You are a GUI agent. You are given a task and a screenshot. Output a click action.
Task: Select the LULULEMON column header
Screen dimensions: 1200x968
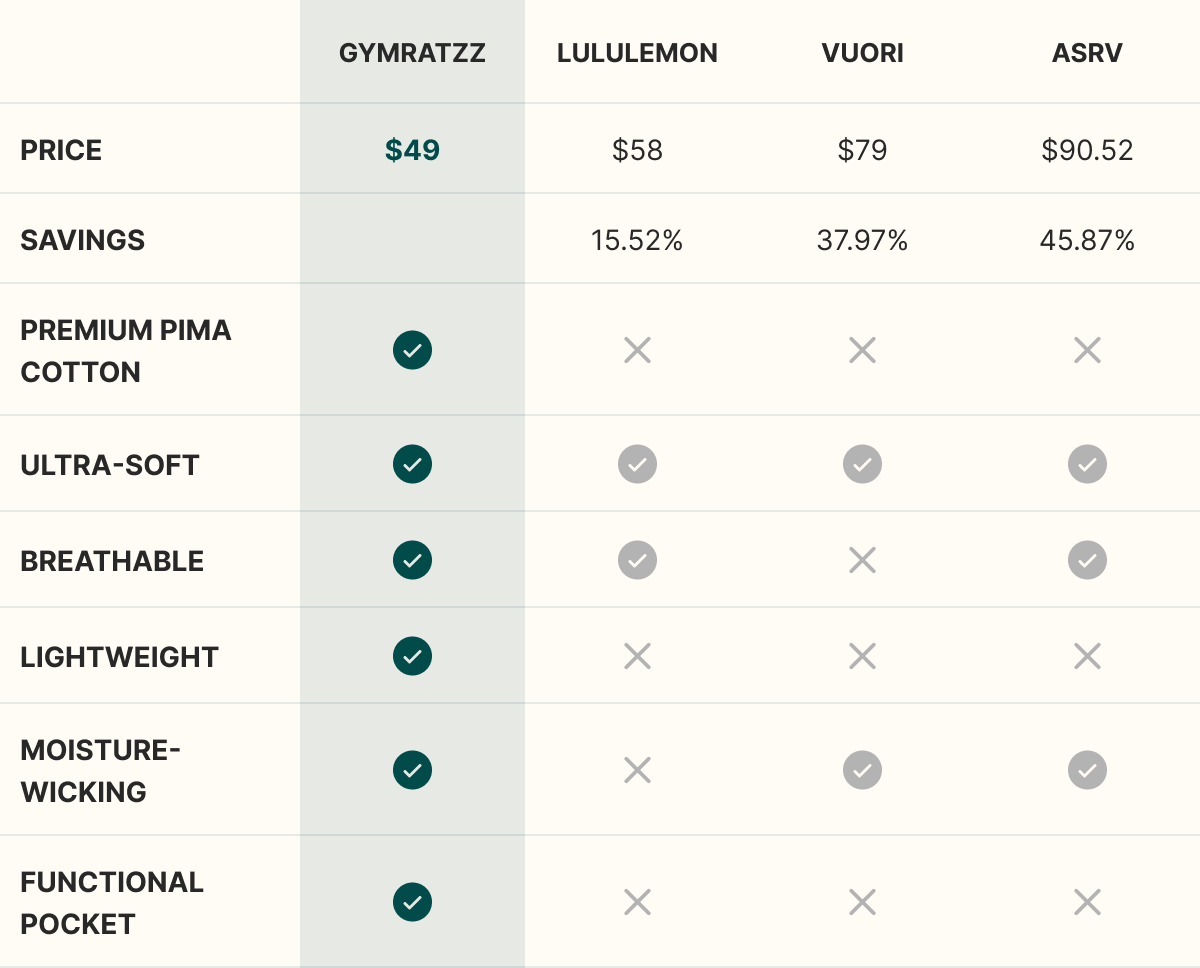(637, 53)
